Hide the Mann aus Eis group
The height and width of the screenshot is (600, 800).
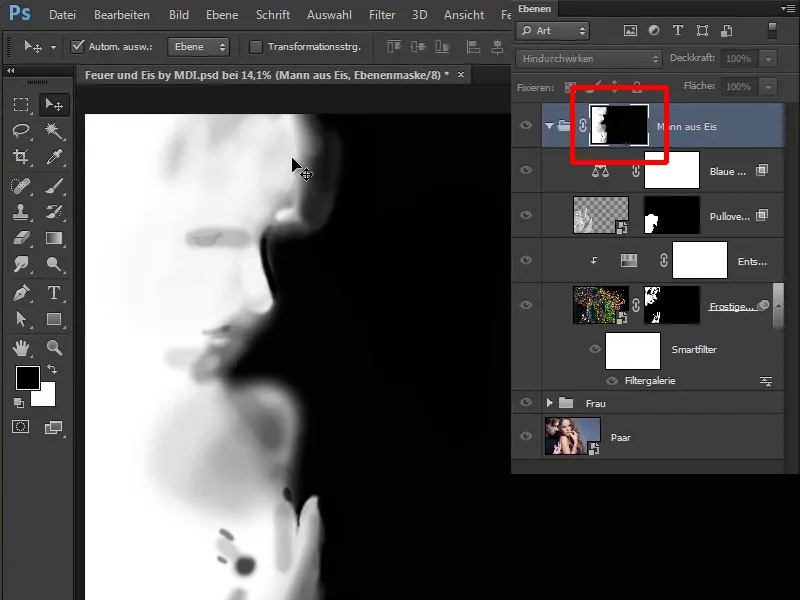(x=526, y=126)
